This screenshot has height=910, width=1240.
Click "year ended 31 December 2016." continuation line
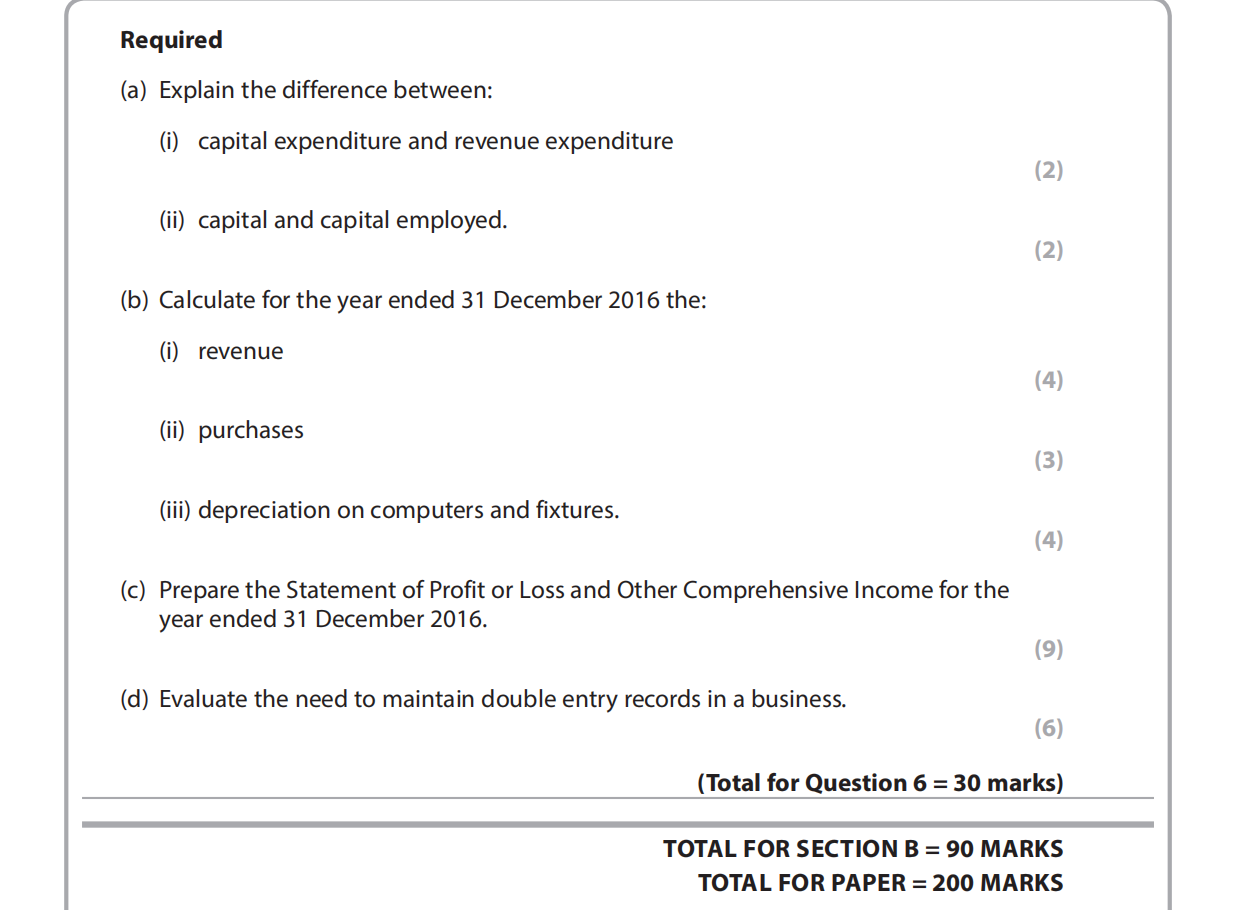coord(323,620)
